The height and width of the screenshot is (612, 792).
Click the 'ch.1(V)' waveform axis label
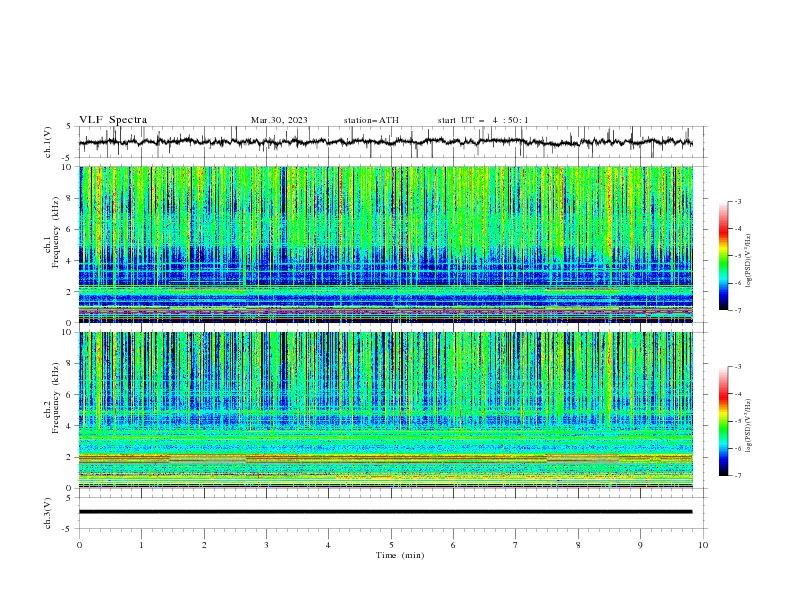click(48, 142)
